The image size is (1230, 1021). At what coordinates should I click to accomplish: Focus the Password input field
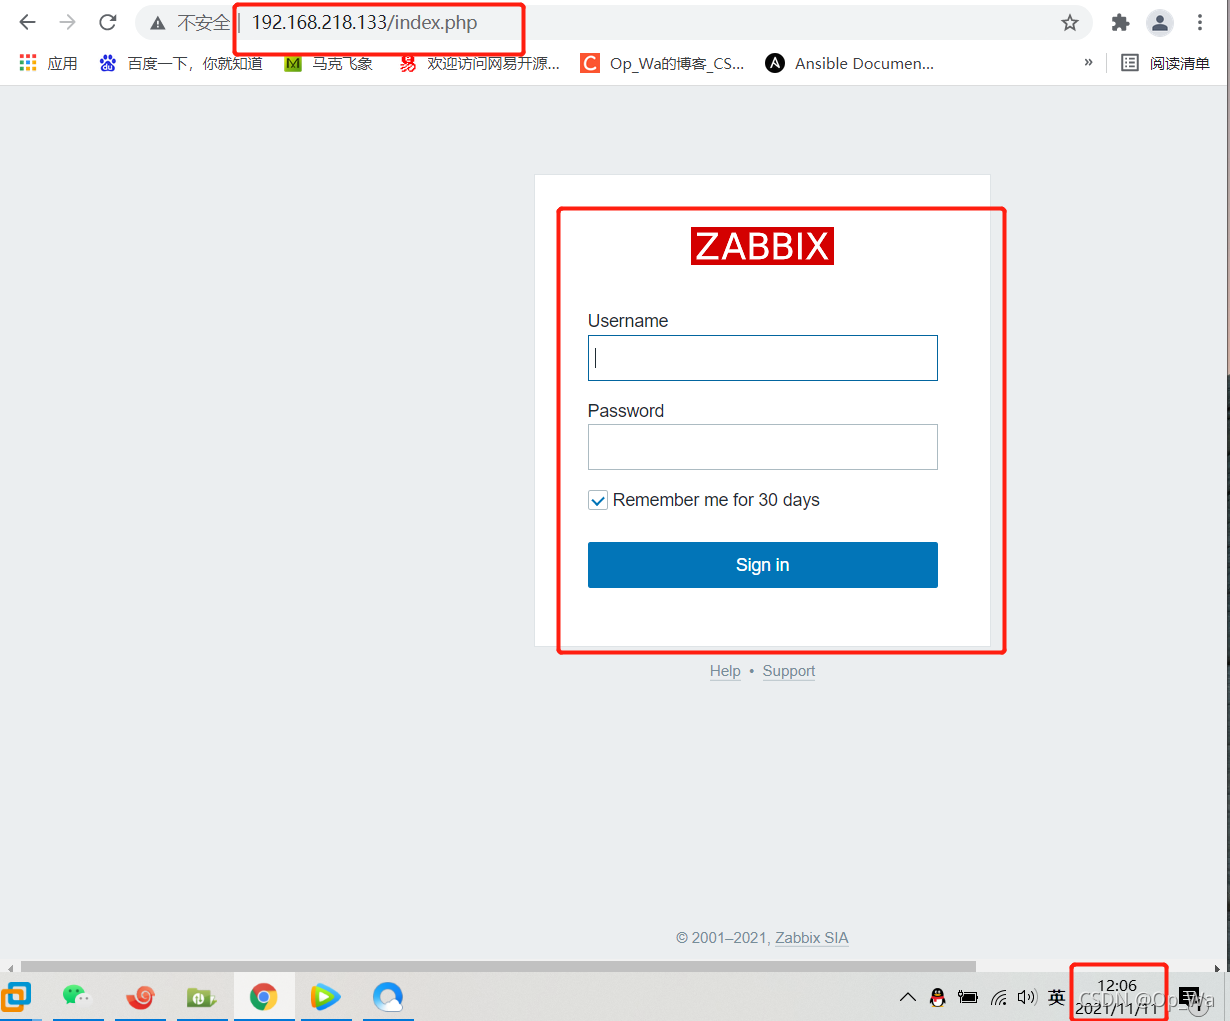(x=762, y=447)
